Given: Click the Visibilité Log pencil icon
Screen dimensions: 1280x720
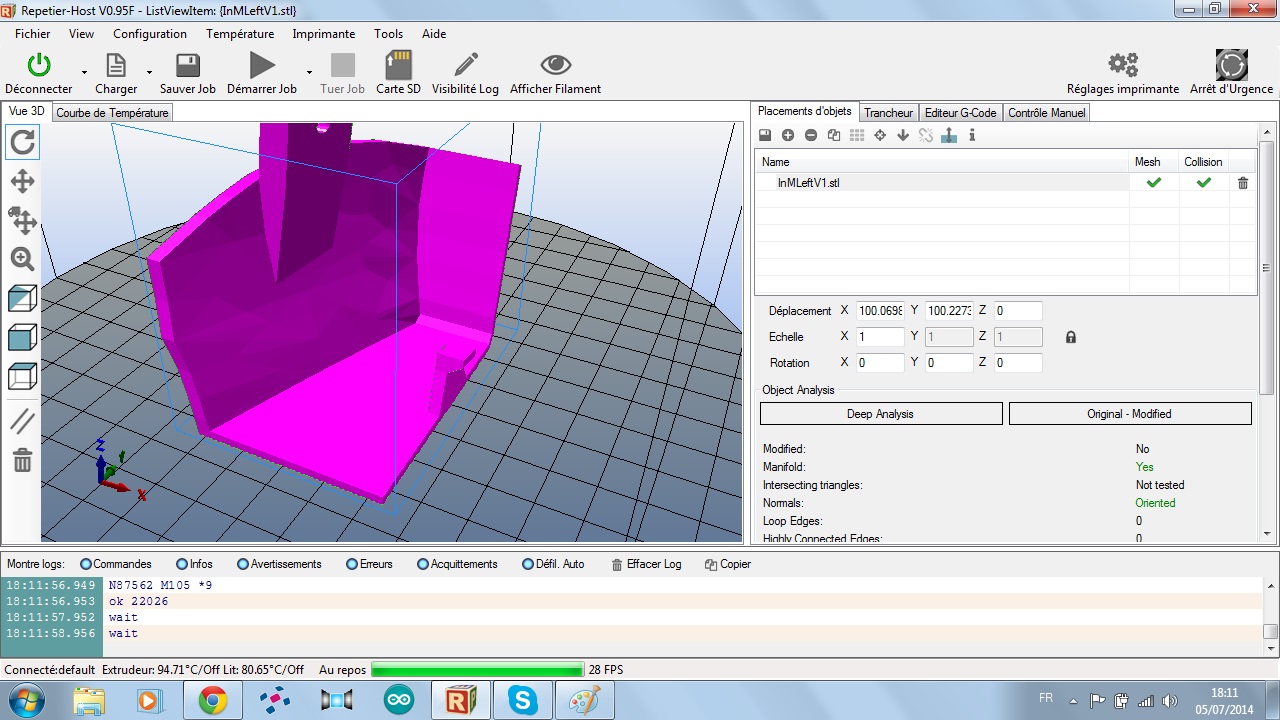Looking at the screenshot, I should click(x=465, y=65).
